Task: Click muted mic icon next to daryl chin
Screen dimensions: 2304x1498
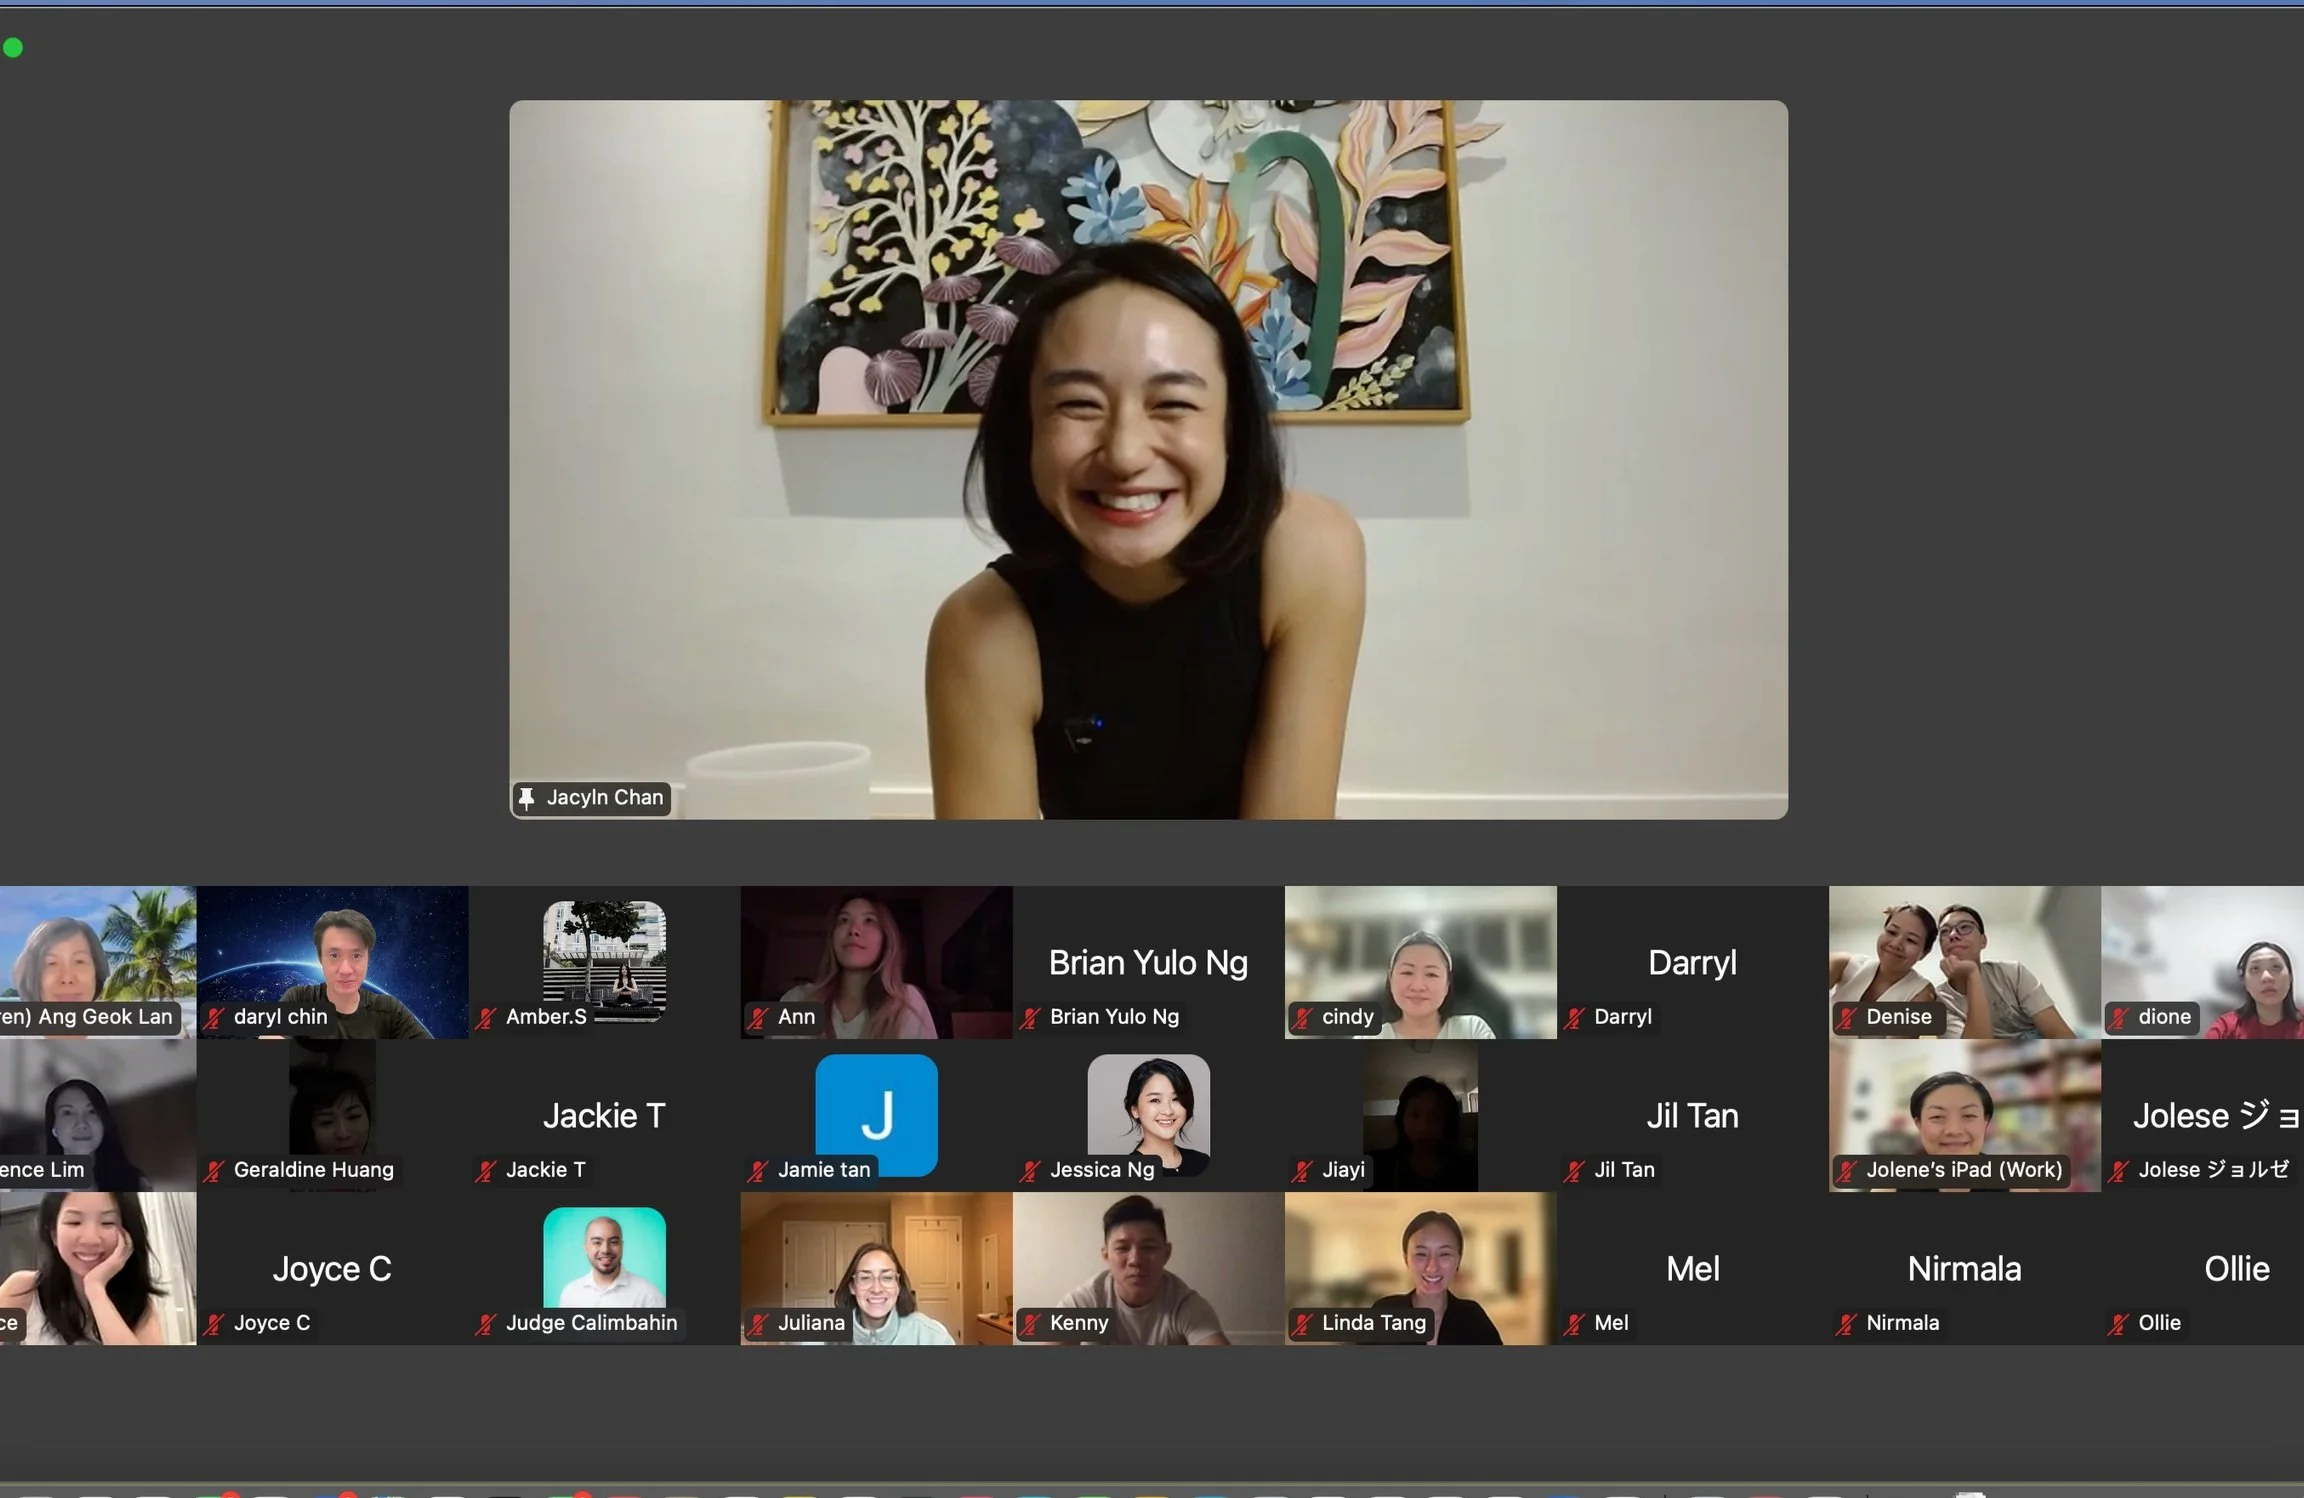Action: click(214, 1017)
